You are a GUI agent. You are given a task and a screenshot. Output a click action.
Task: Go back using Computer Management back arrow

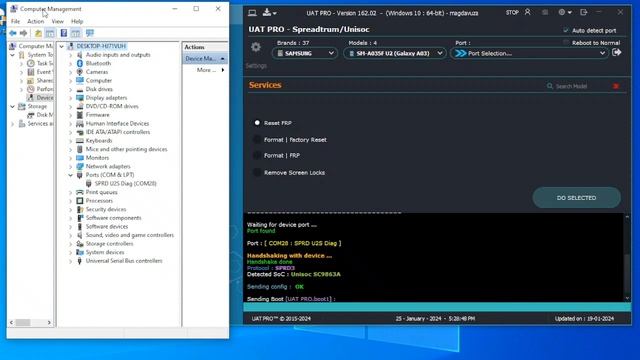pos(13,33)
